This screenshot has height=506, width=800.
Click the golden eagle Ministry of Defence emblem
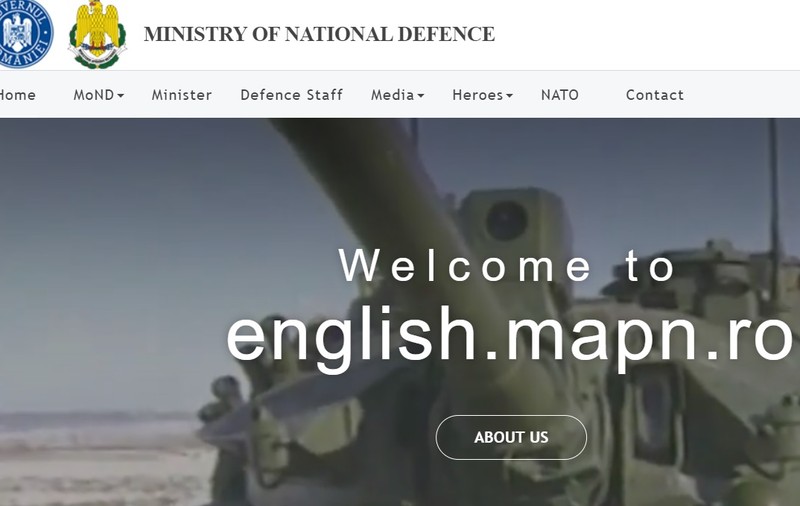click(x=97, y=34)
